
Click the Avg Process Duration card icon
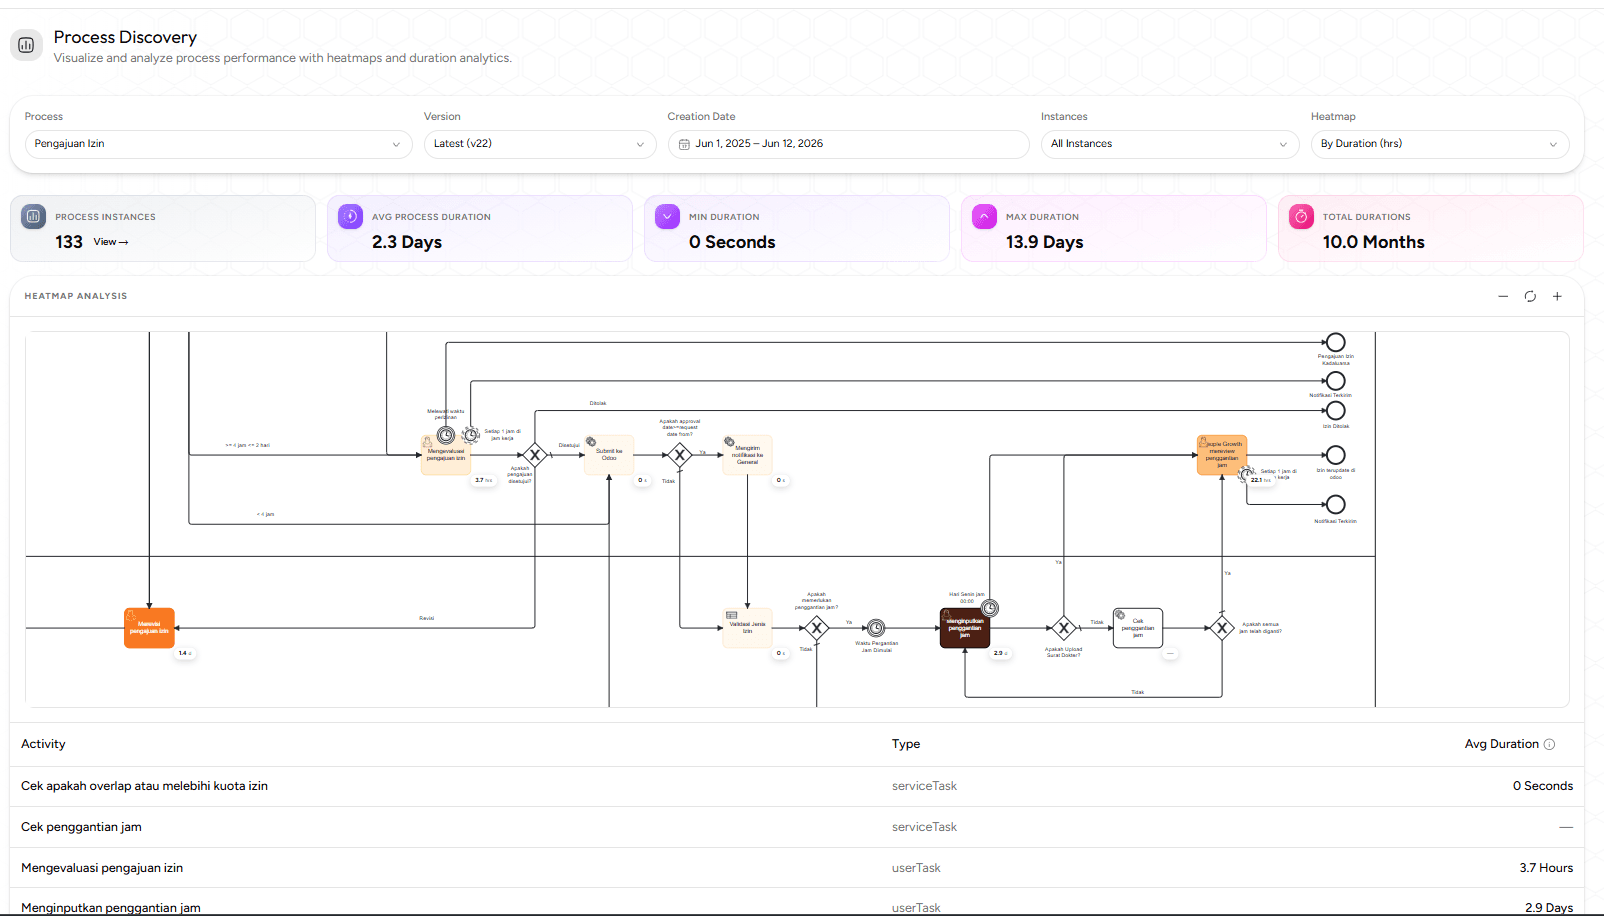pyautogui.click(x=350, y=216)
